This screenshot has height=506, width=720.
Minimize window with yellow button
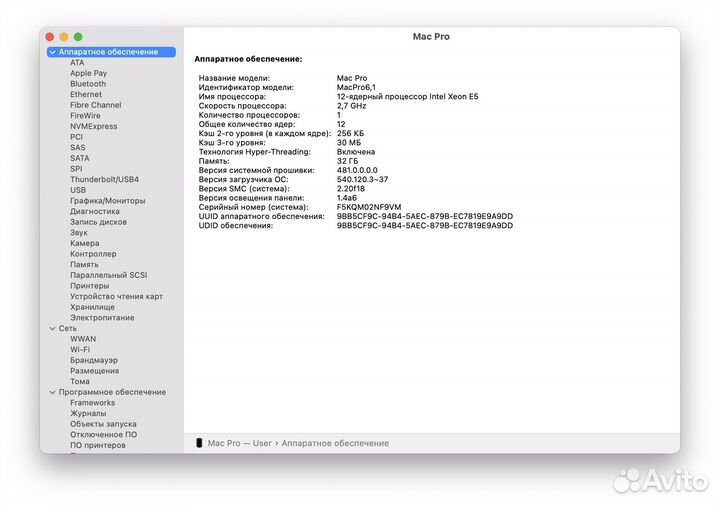coord(64,37)
